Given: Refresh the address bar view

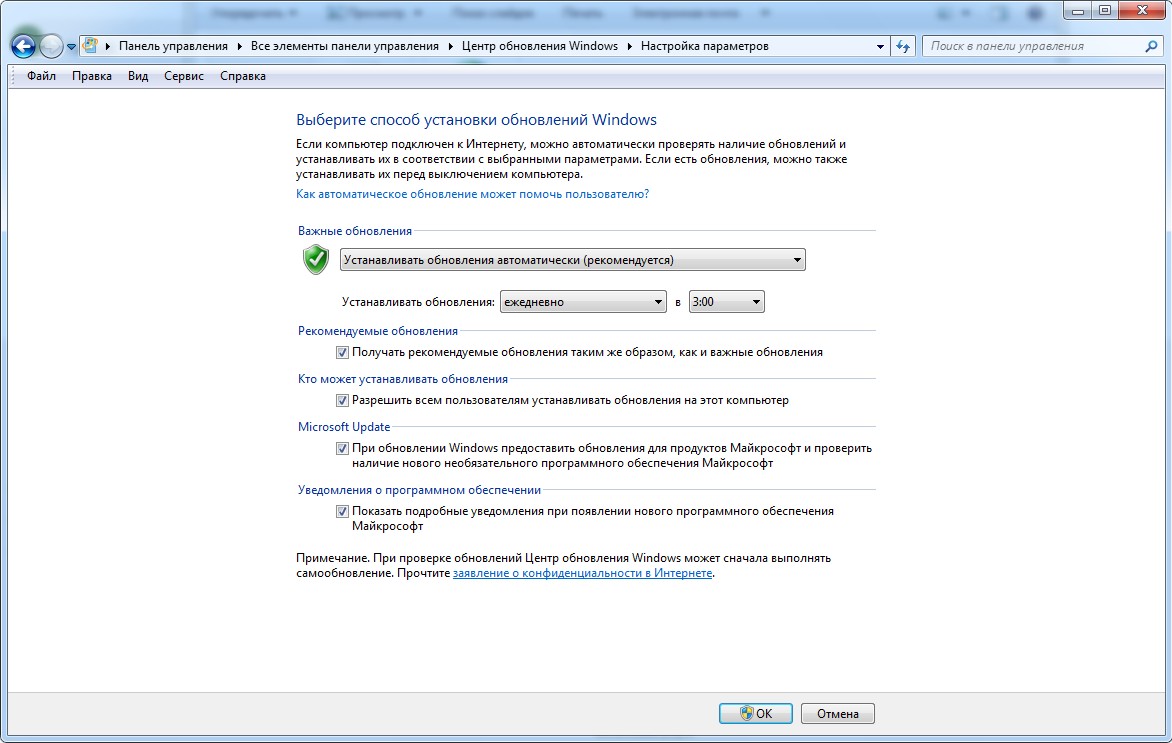Looking at the screenshot, I should 903,46.
